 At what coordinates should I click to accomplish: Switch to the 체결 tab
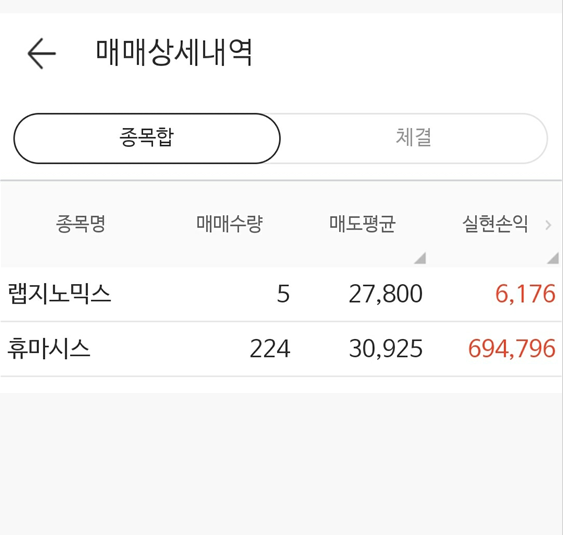(x=414, y=138)
